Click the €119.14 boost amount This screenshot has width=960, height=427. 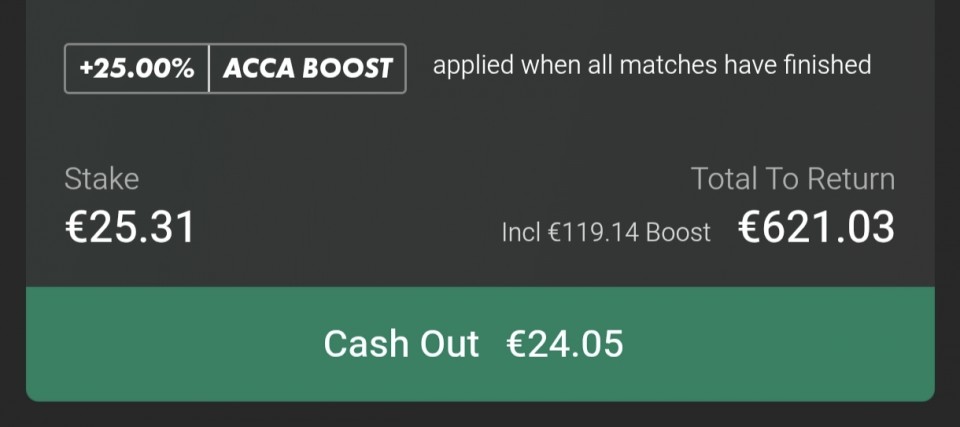(x=594, y=232)
